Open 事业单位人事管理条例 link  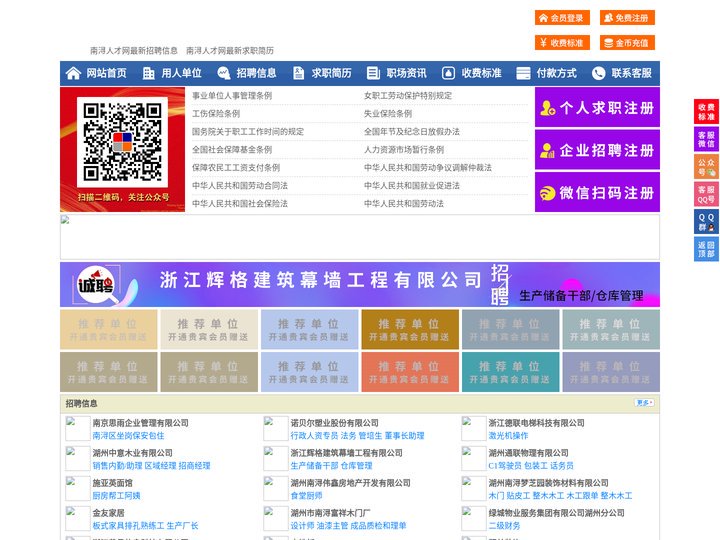[232, 96]
